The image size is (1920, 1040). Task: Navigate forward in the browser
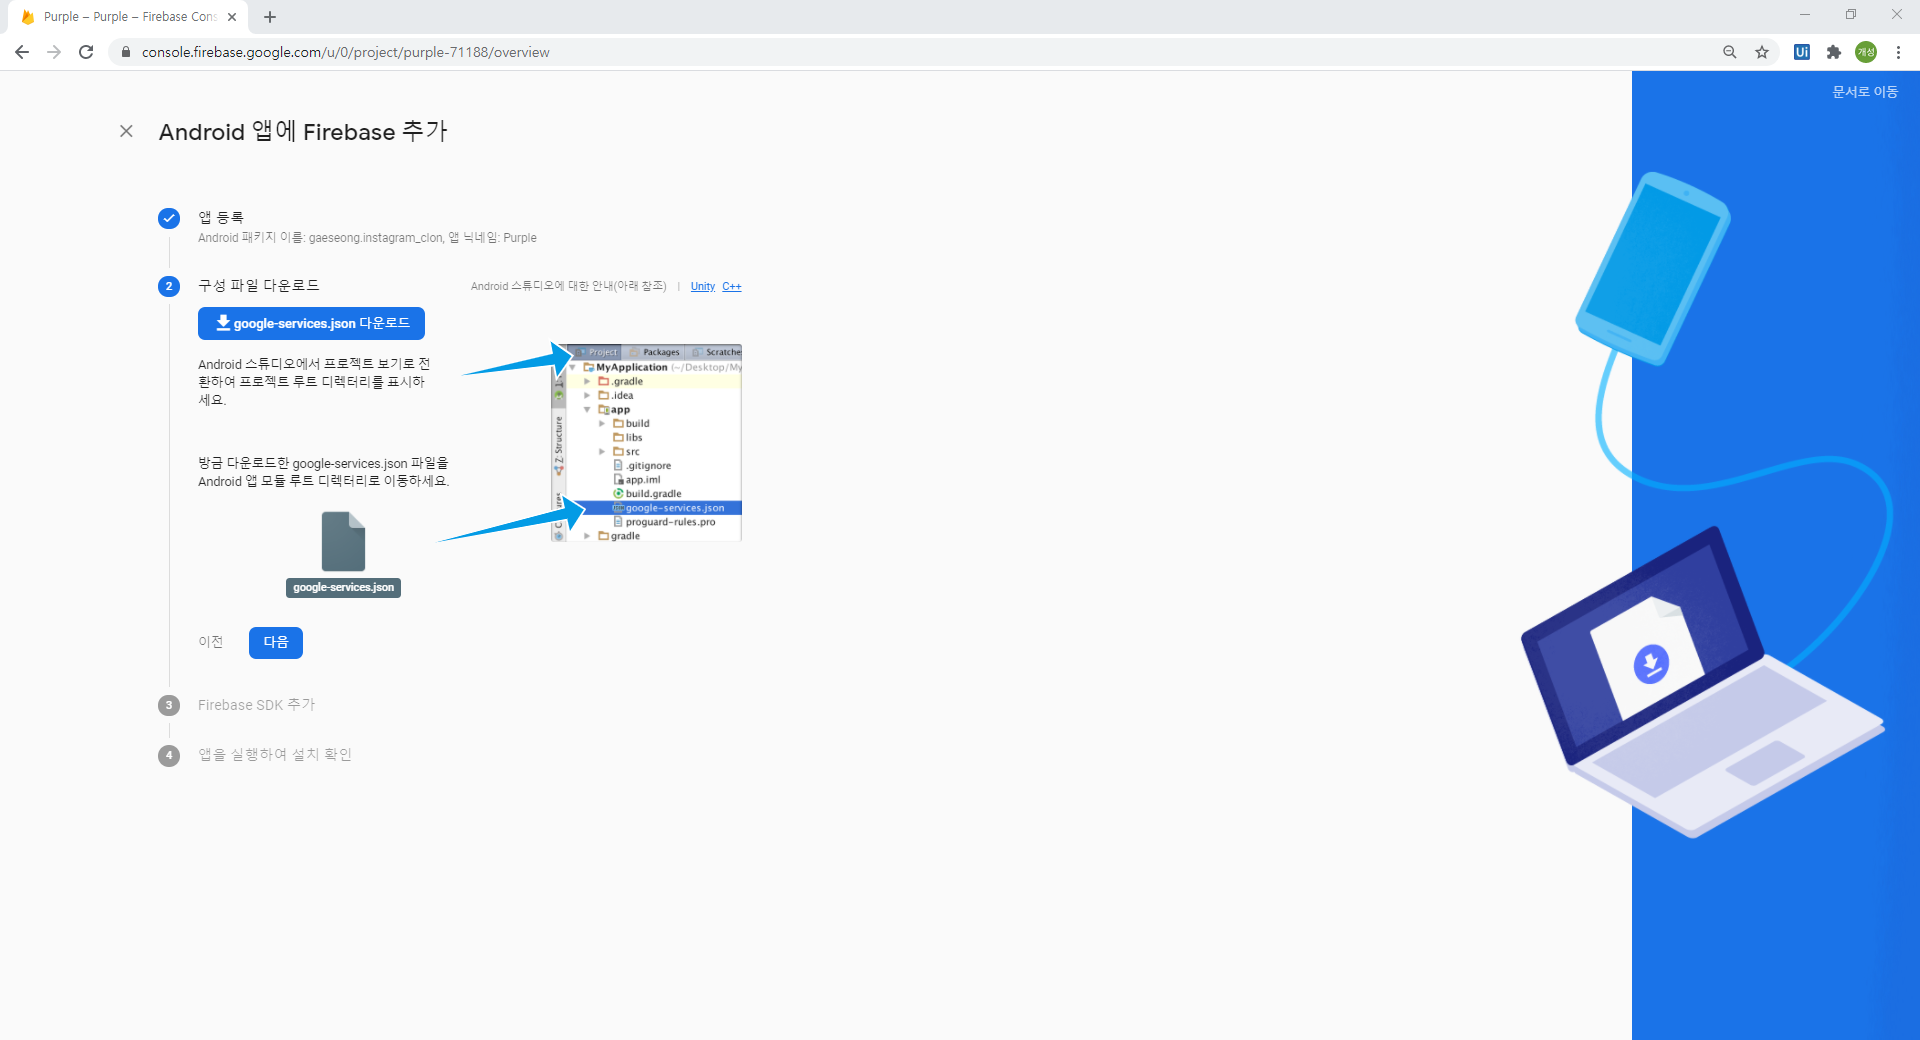click(54, 52)
